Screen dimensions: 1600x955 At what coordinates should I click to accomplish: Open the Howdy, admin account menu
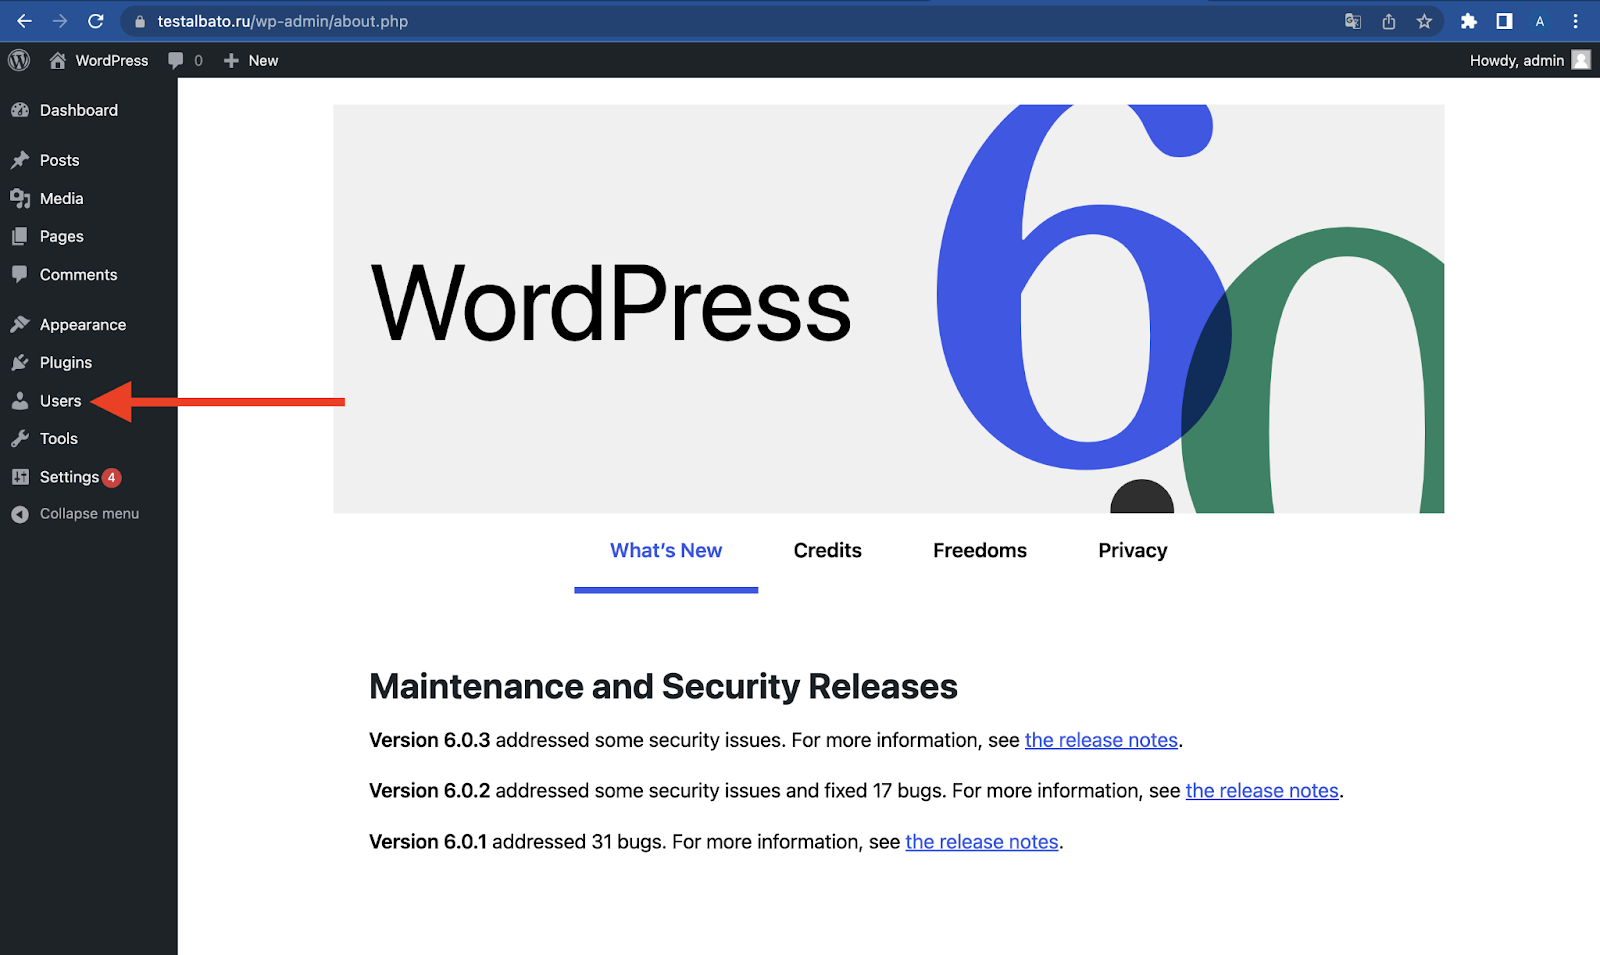(x=1516, y=60)
